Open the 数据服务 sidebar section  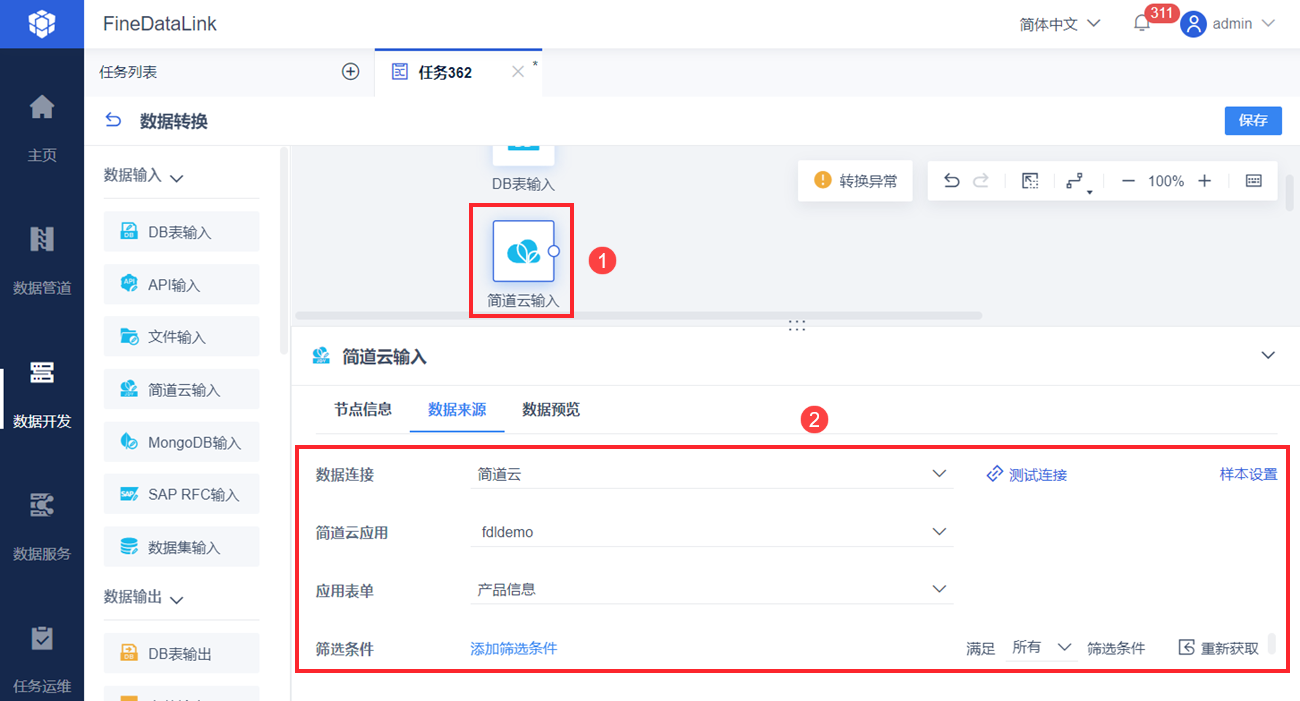pyautogui.click(x=42, y=525)
